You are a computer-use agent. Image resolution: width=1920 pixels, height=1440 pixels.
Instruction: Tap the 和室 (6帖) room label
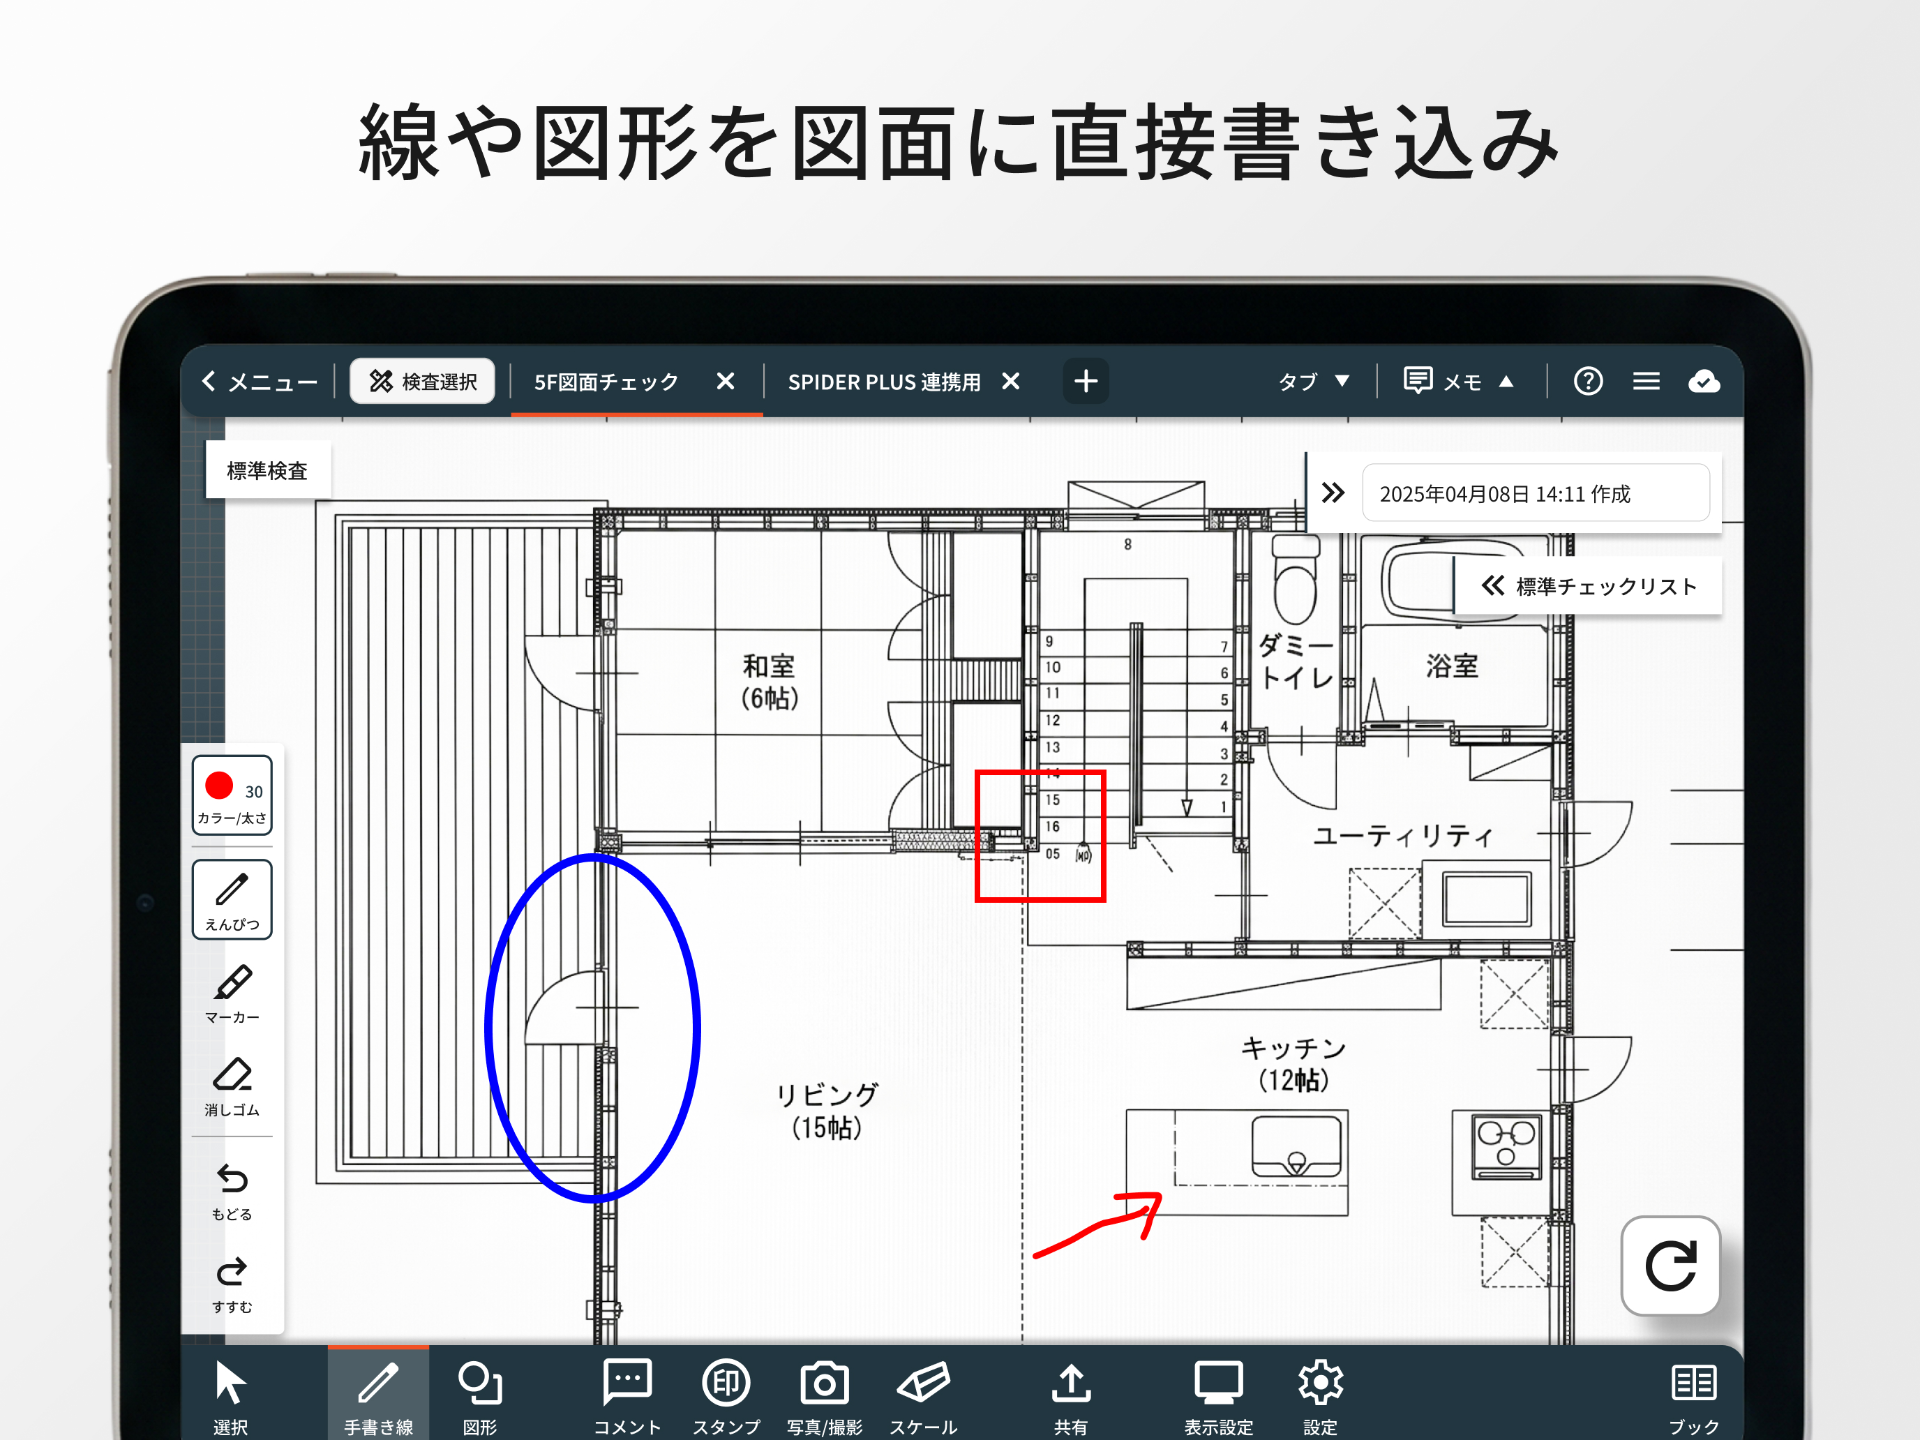click(x=769, y=682)
